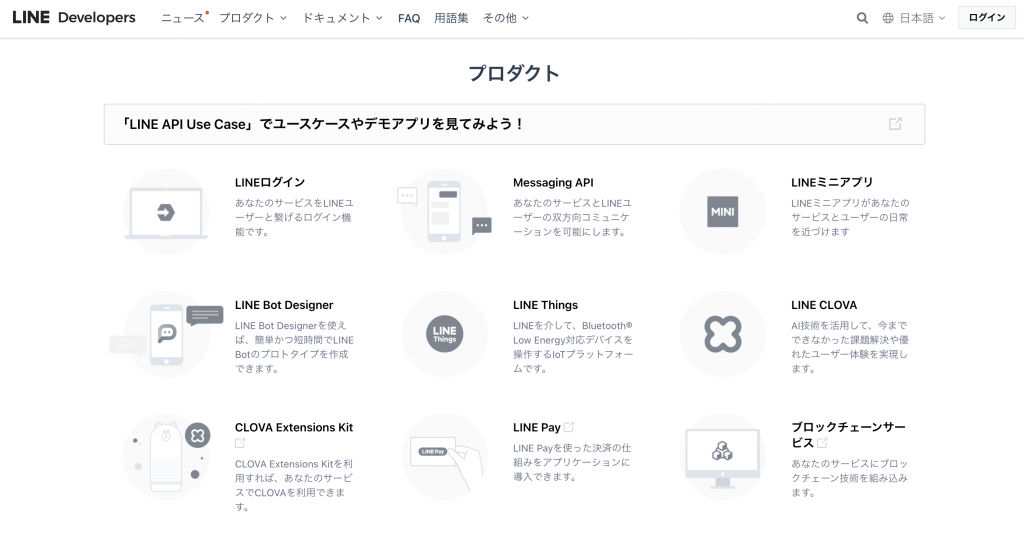Open the FAQ menu item

(x=409, y=18)
